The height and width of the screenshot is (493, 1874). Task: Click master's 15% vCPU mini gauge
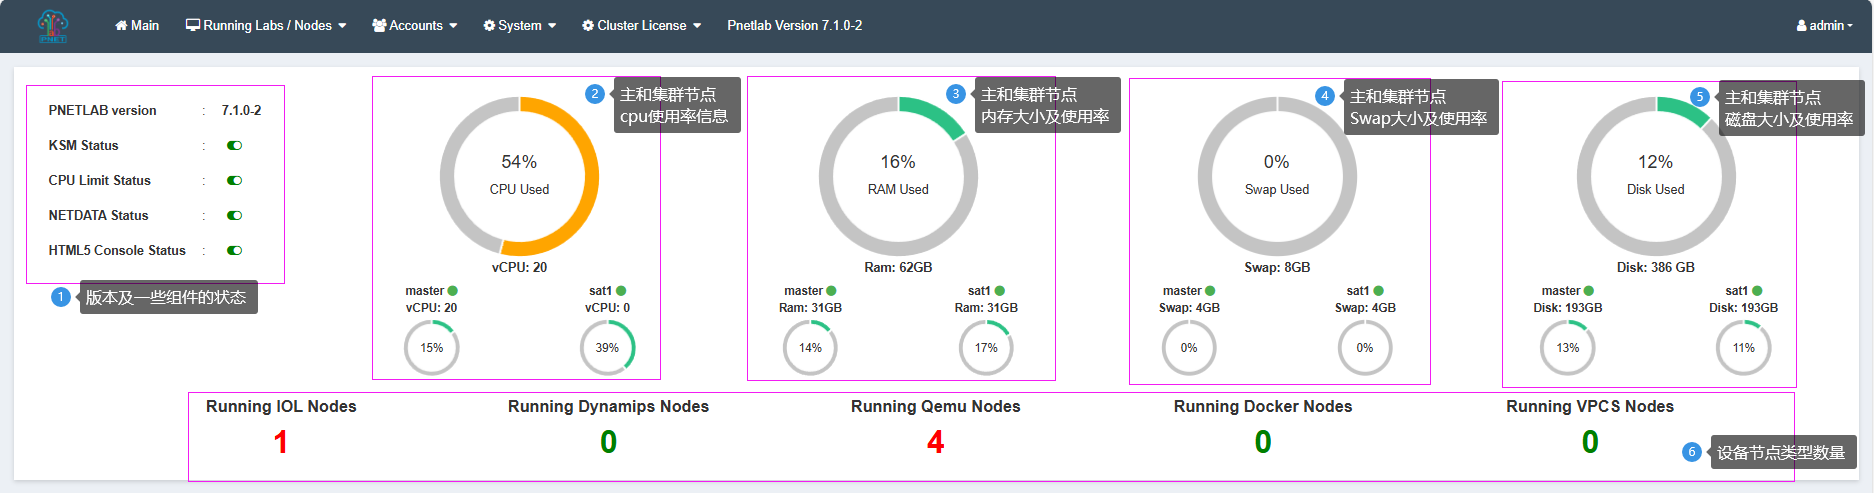point(432,348)
